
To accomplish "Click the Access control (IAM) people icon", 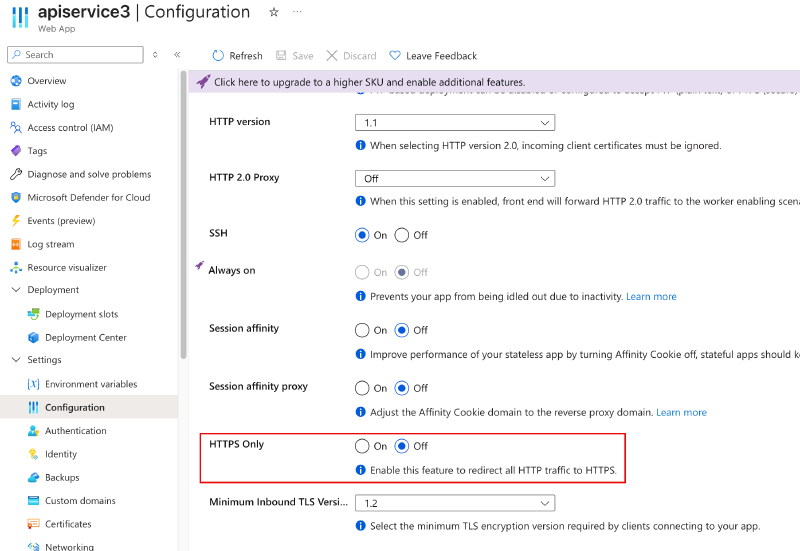I will [x=16, y=128].
